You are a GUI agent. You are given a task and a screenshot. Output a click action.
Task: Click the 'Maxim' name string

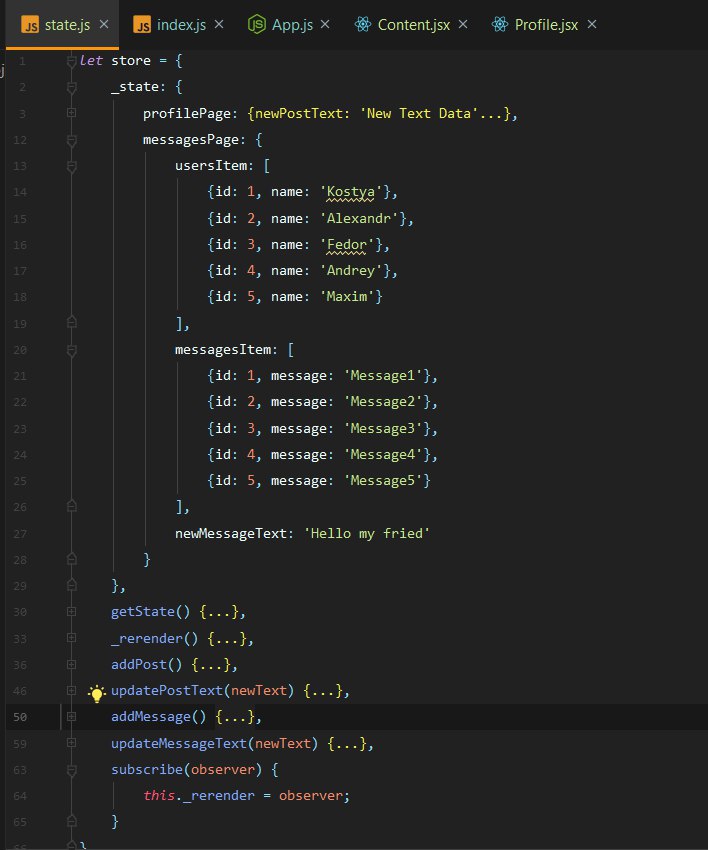point(347,297)
